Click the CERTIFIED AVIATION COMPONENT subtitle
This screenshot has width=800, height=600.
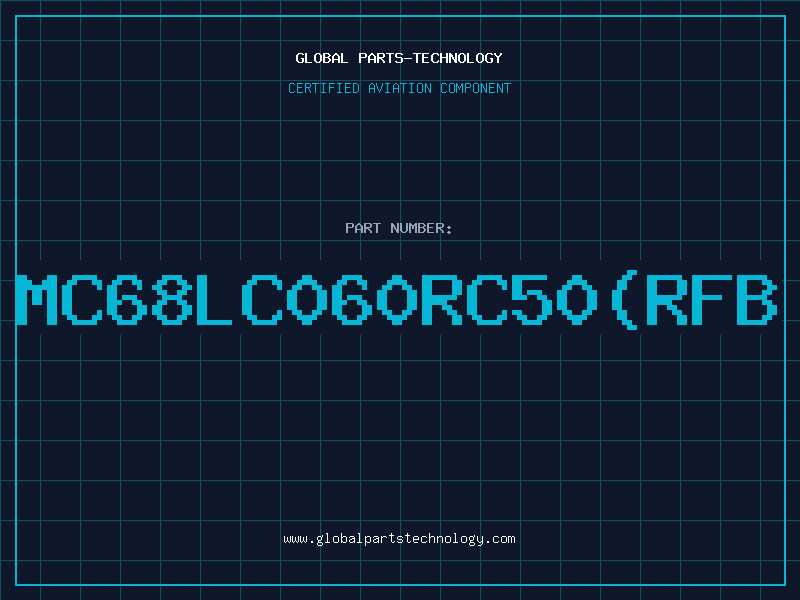coord(399,88)
